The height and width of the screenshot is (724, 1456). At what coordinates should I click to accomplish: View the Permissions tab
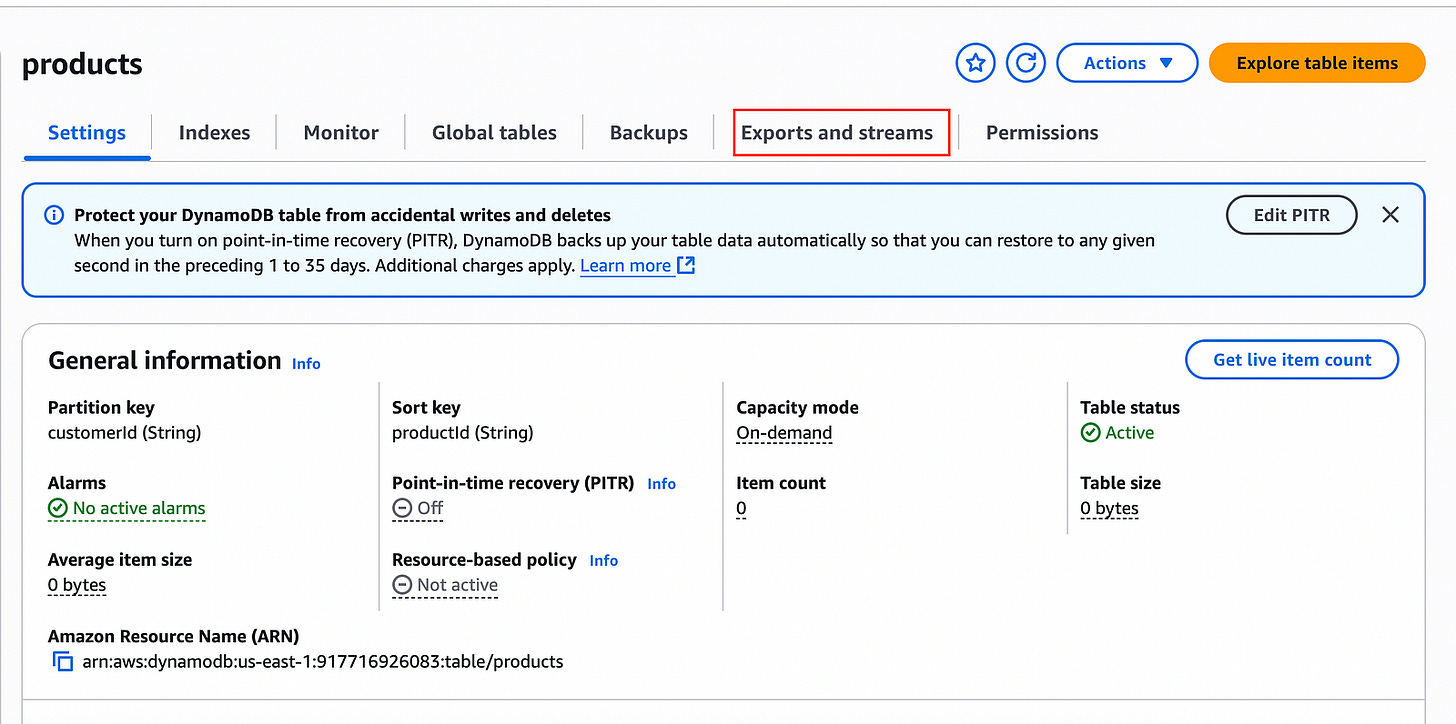click(x=1042, y=133)
